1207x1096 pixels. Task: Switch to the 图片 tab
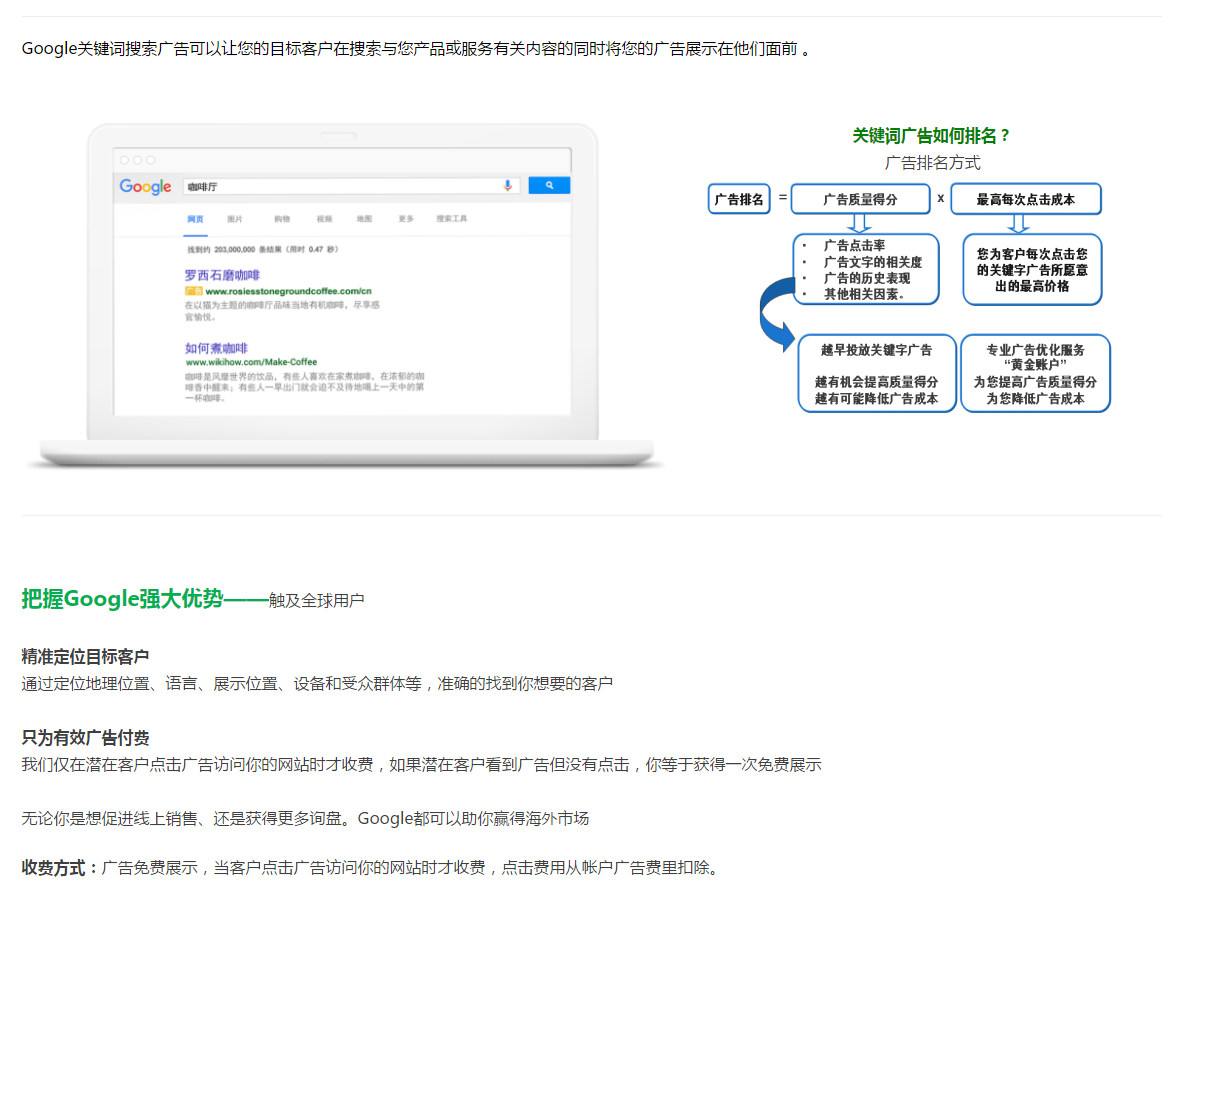pyautogui.click(x=235, y=219)
